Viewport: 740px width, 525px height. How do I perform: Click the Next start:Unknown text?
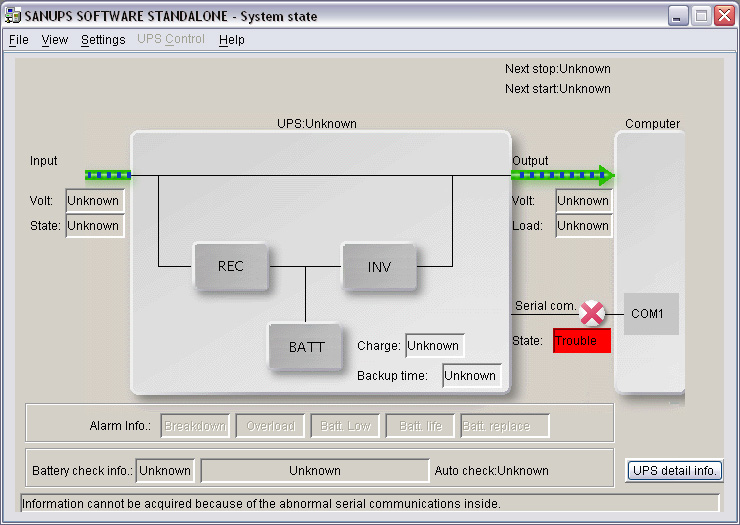pyautogui.click(x=558, y=89)
